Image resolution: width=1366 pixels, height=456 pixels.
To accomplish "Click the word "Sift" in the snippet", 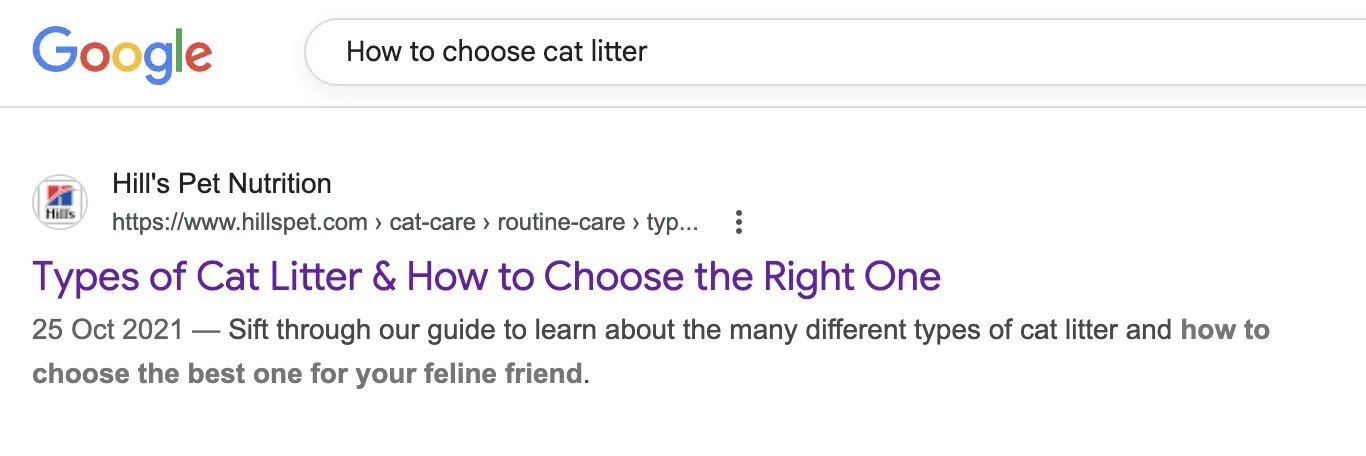I will click(249, 330).
